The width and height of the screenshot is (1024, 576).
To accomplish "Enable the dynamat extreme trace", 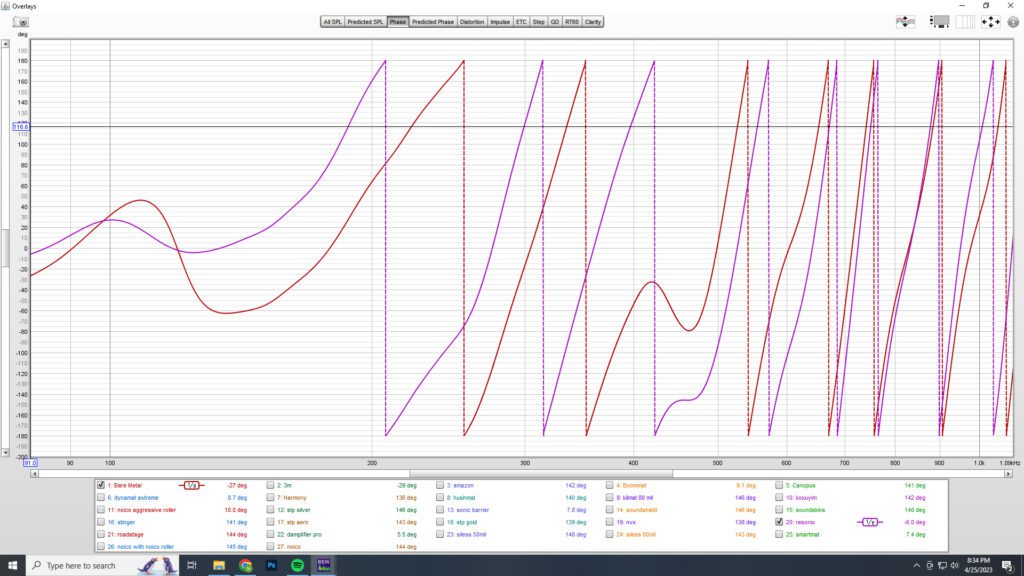I will (x=100, y=496).
